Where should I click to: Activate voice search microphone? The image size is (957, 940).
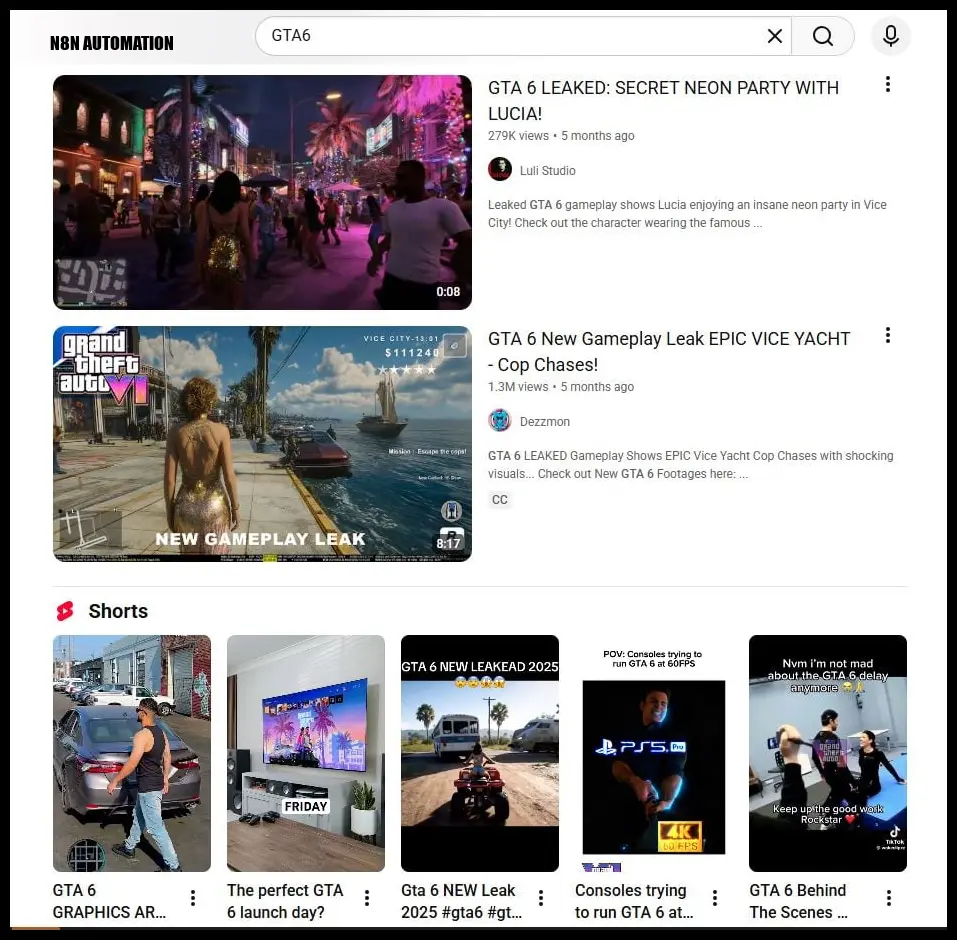(890, 36)
